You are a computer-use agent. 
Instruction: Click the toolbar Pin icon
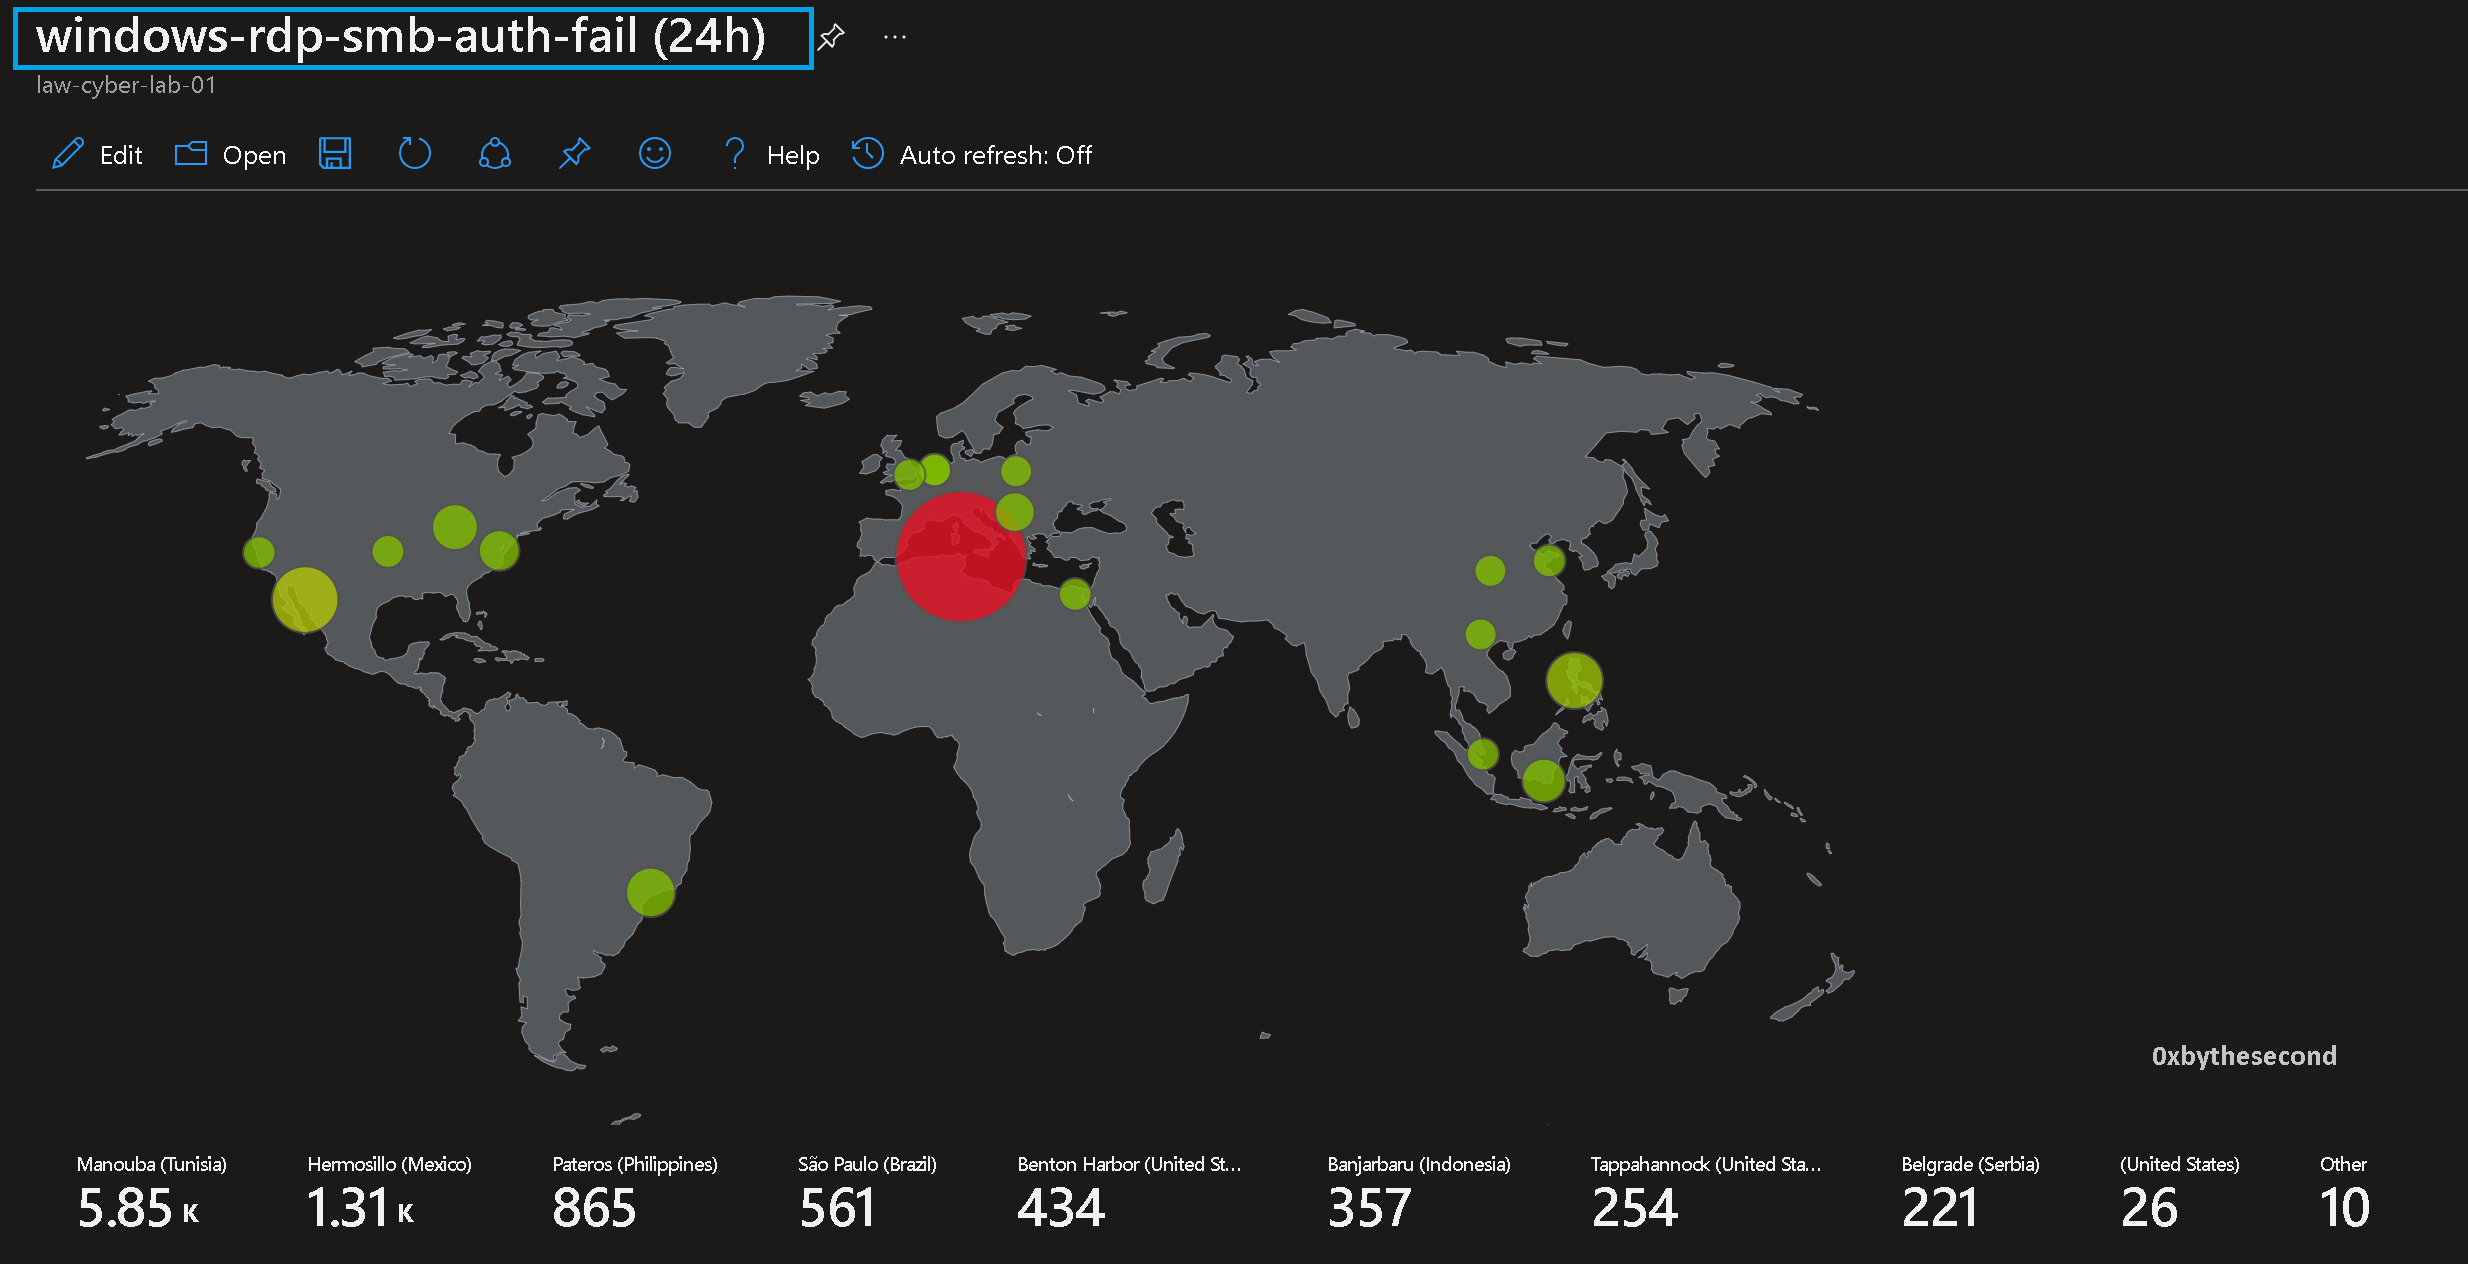click(574, 154)
